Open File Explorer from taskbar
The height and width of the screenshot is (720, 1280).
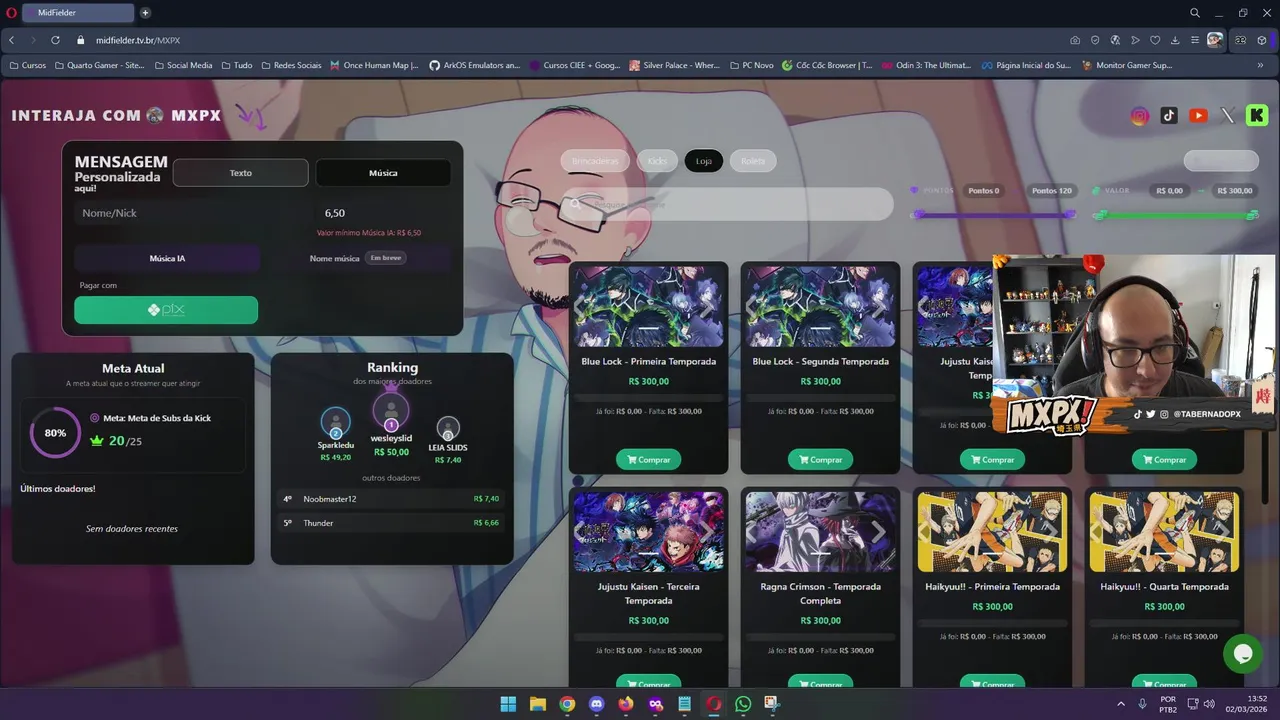point(537,704)
